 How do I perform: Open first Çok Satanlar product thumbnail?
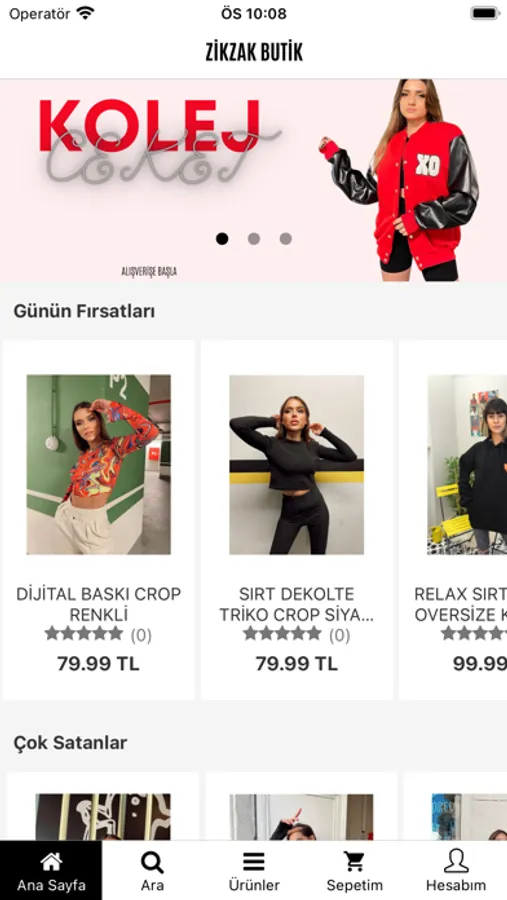[x=103, y=817]
